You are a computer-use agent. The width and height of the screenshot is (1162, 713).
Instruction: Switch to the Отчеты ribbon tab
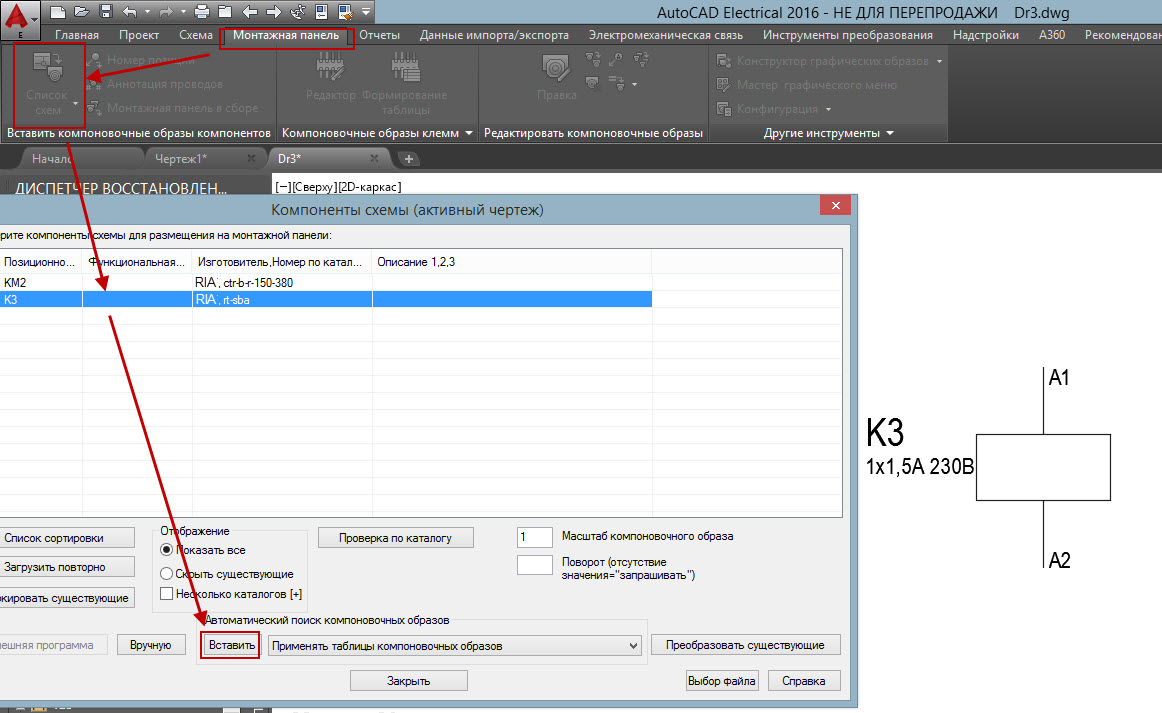[x=379, y=35]
